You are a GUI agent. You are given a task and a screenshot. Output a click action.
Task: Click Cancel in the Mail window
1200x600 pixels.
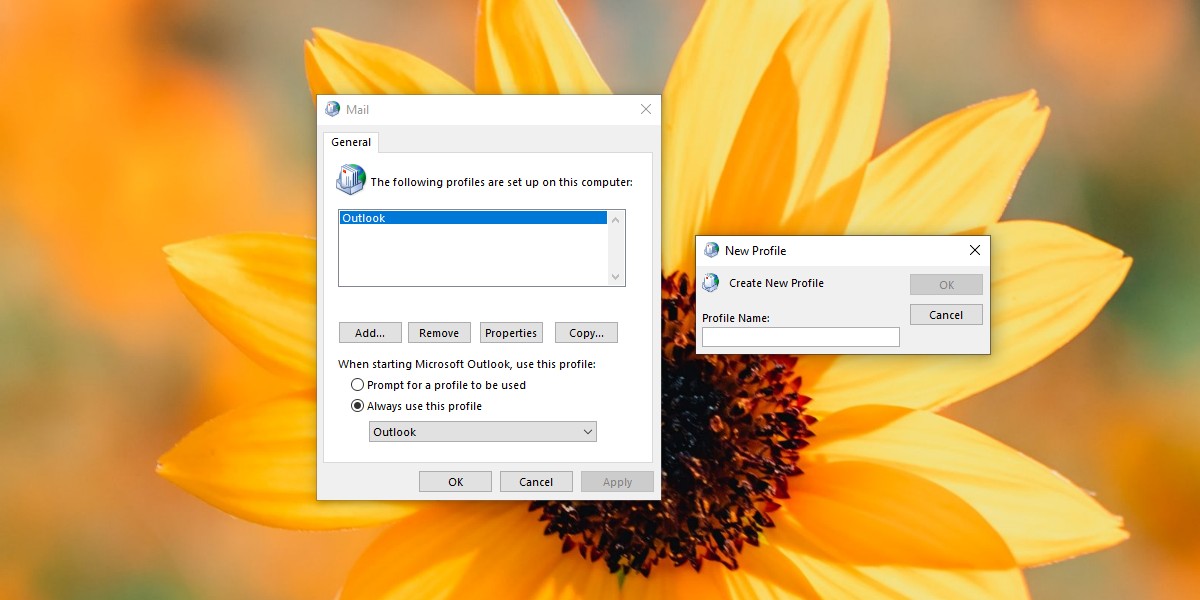[x=536, y=482]
